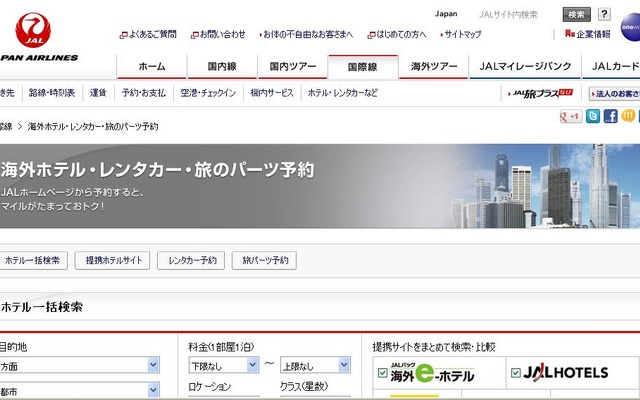The height and width of the screenshot is (400, 640).
Task: Select the 国内ツアー tab
Action: click(x=293, y=67)
